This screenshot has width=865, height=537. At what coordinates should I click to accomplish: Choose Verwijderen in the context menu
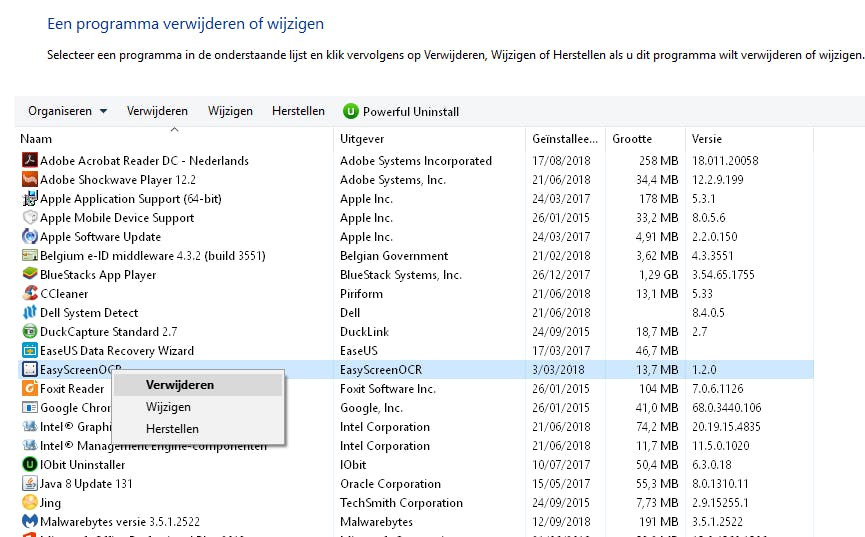click(x=198, y=385)
